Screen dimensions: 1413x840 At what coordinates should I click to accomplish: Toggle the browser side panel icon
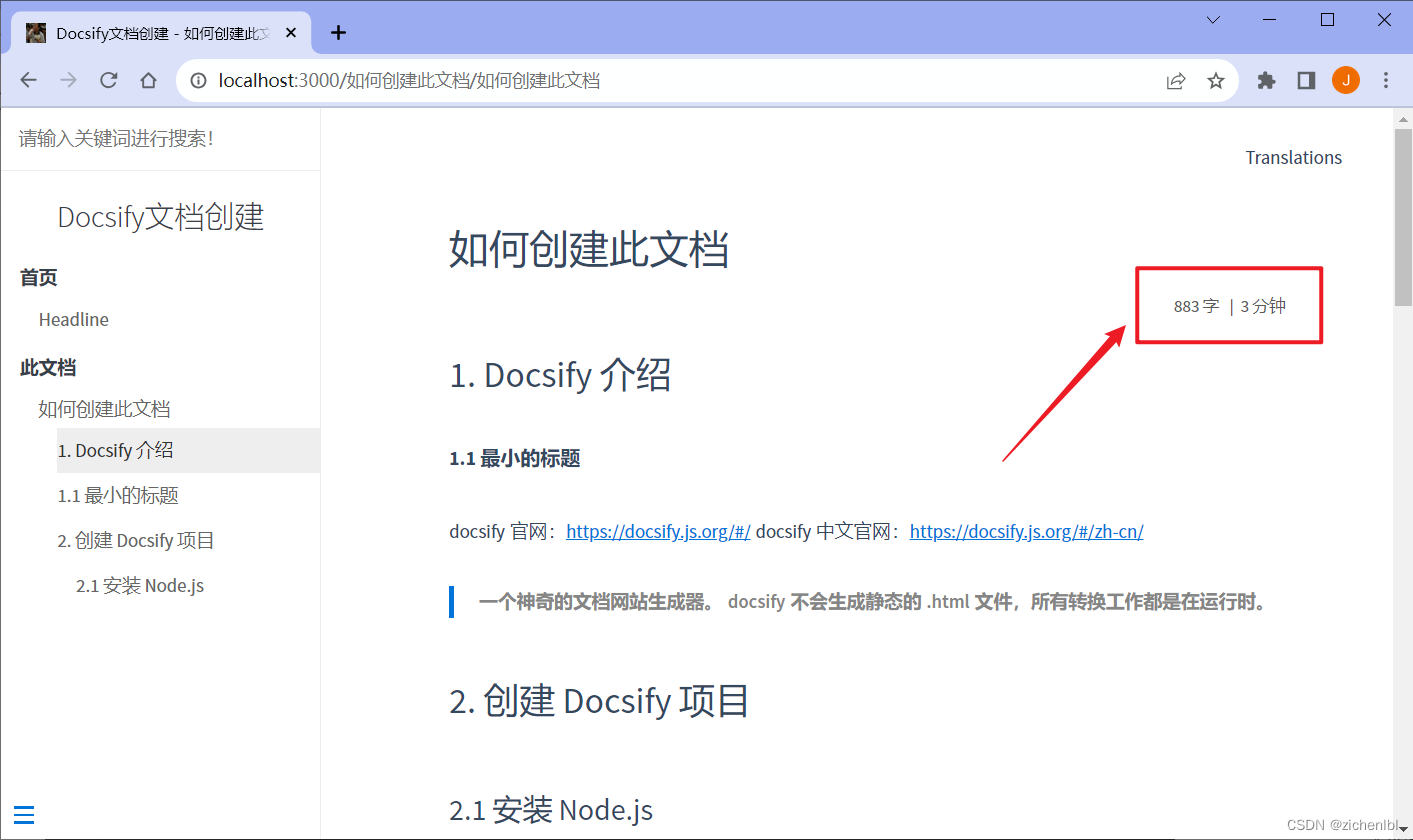1306,81
